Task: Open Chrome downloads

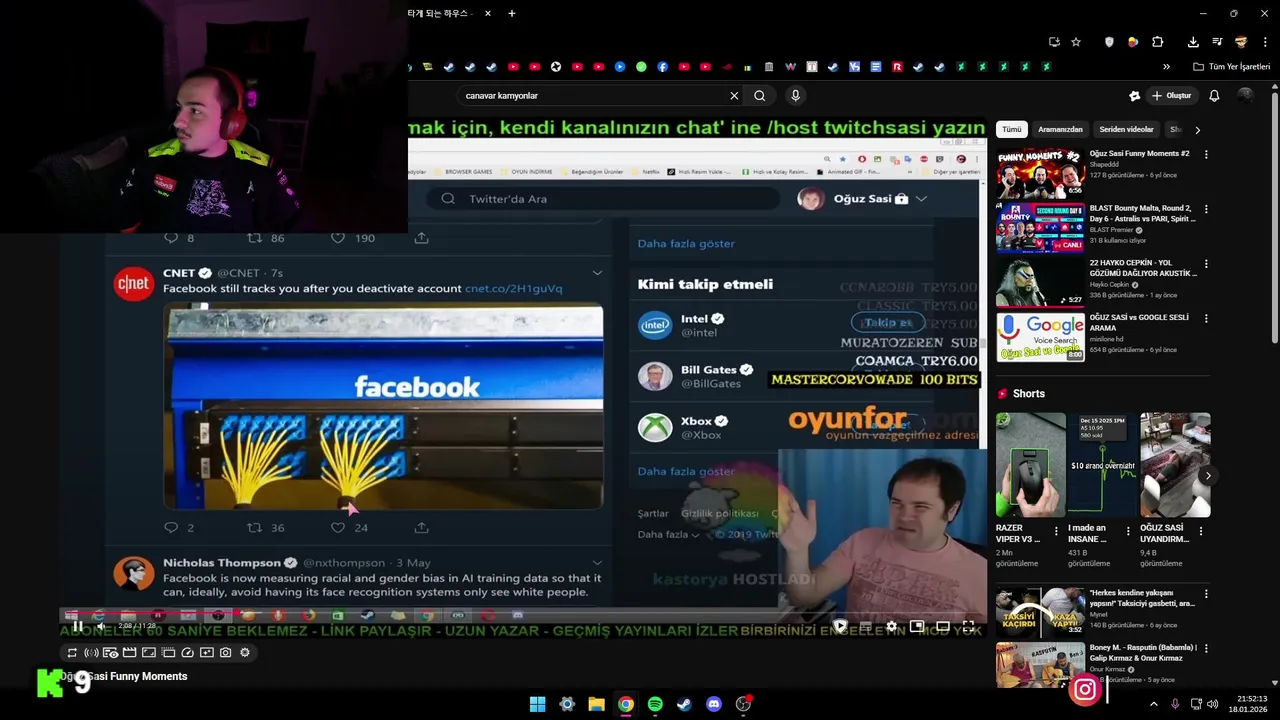Action: (1193, 42)
